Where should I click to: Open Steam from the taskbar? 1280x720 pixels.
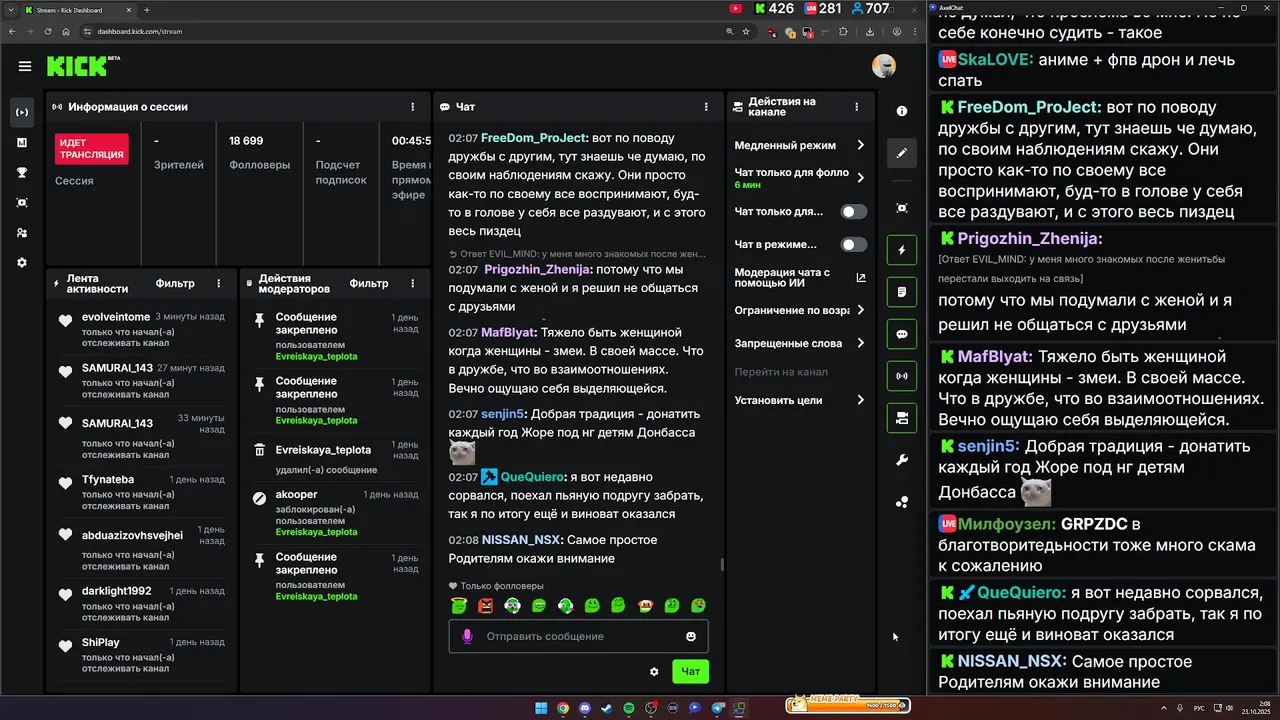pos(607,708)
